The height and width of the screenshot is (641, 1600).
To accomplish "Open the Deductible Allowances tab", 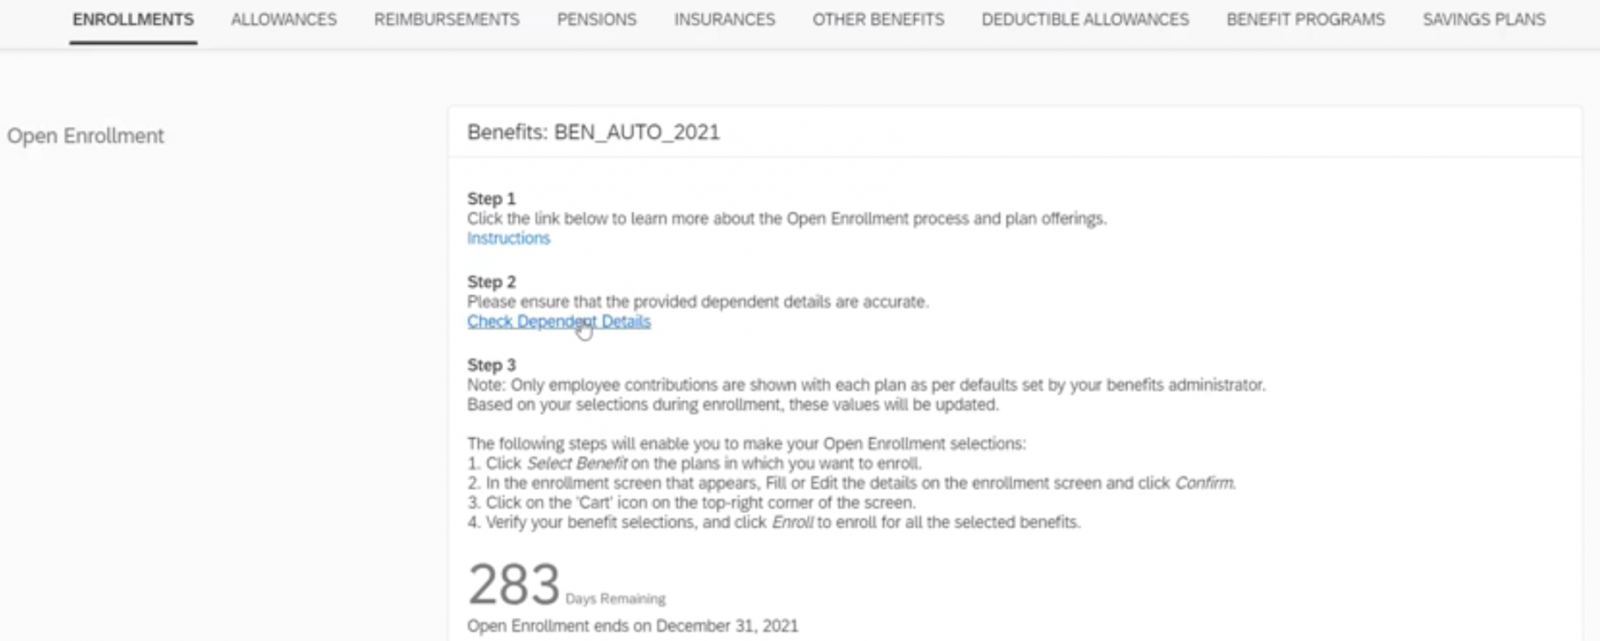I will [x=1085, y=20].
